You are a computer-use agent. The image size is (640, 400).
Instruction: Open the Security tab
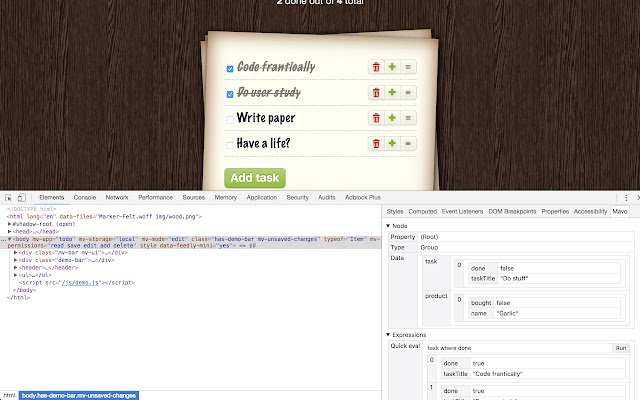click(x=298, y=198)
